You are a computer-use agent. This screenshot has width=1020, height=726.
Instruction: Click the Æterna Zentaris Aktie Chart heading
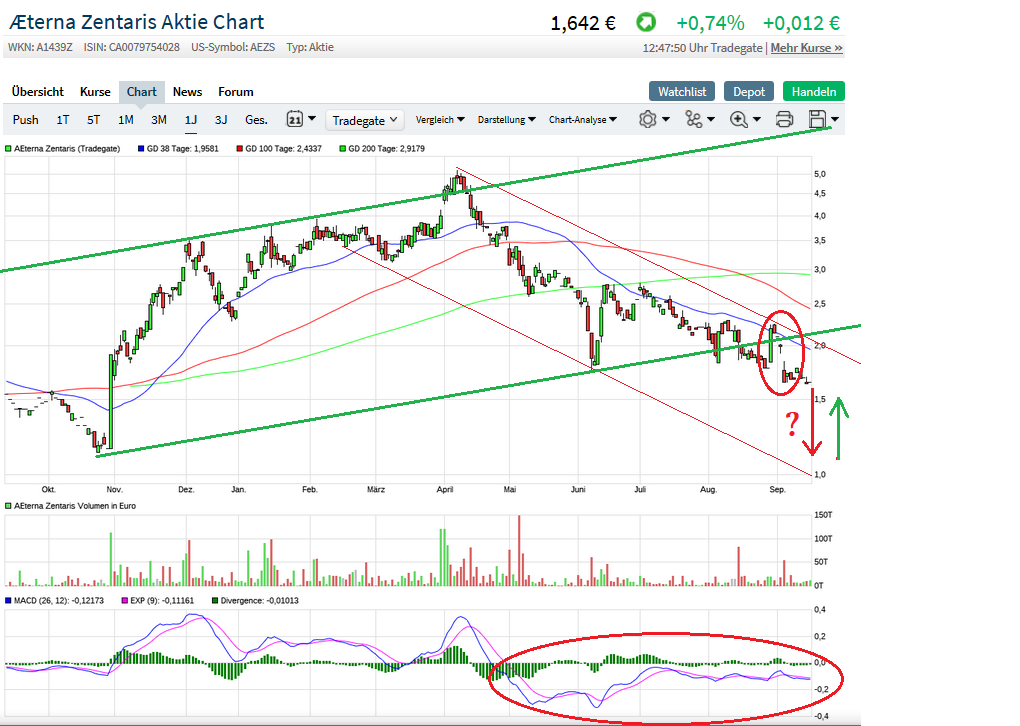(137, 22)
